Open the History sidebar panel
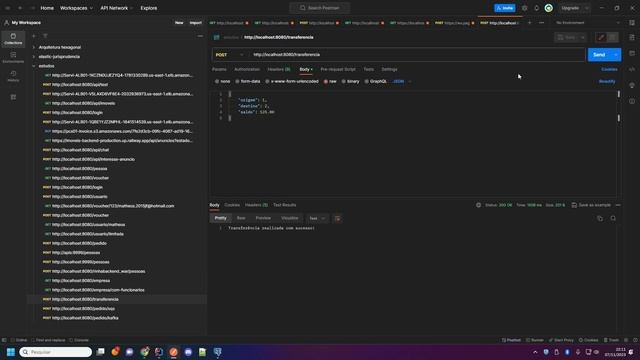The width and height of the screenshot is (640, 360). (x=13, y=76)
